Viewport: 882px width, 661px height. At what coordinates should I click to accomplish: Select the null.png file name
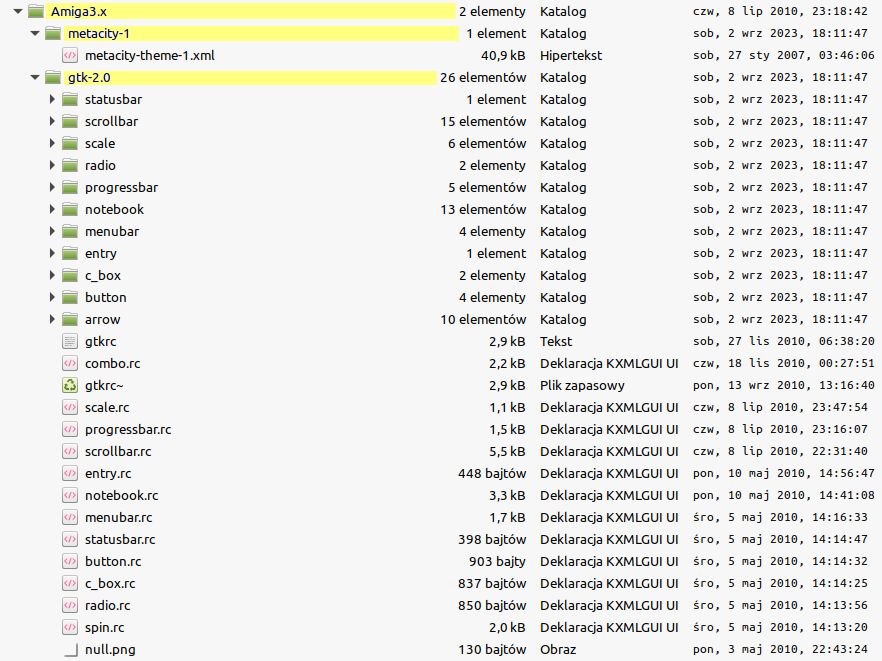pos(110,649)
